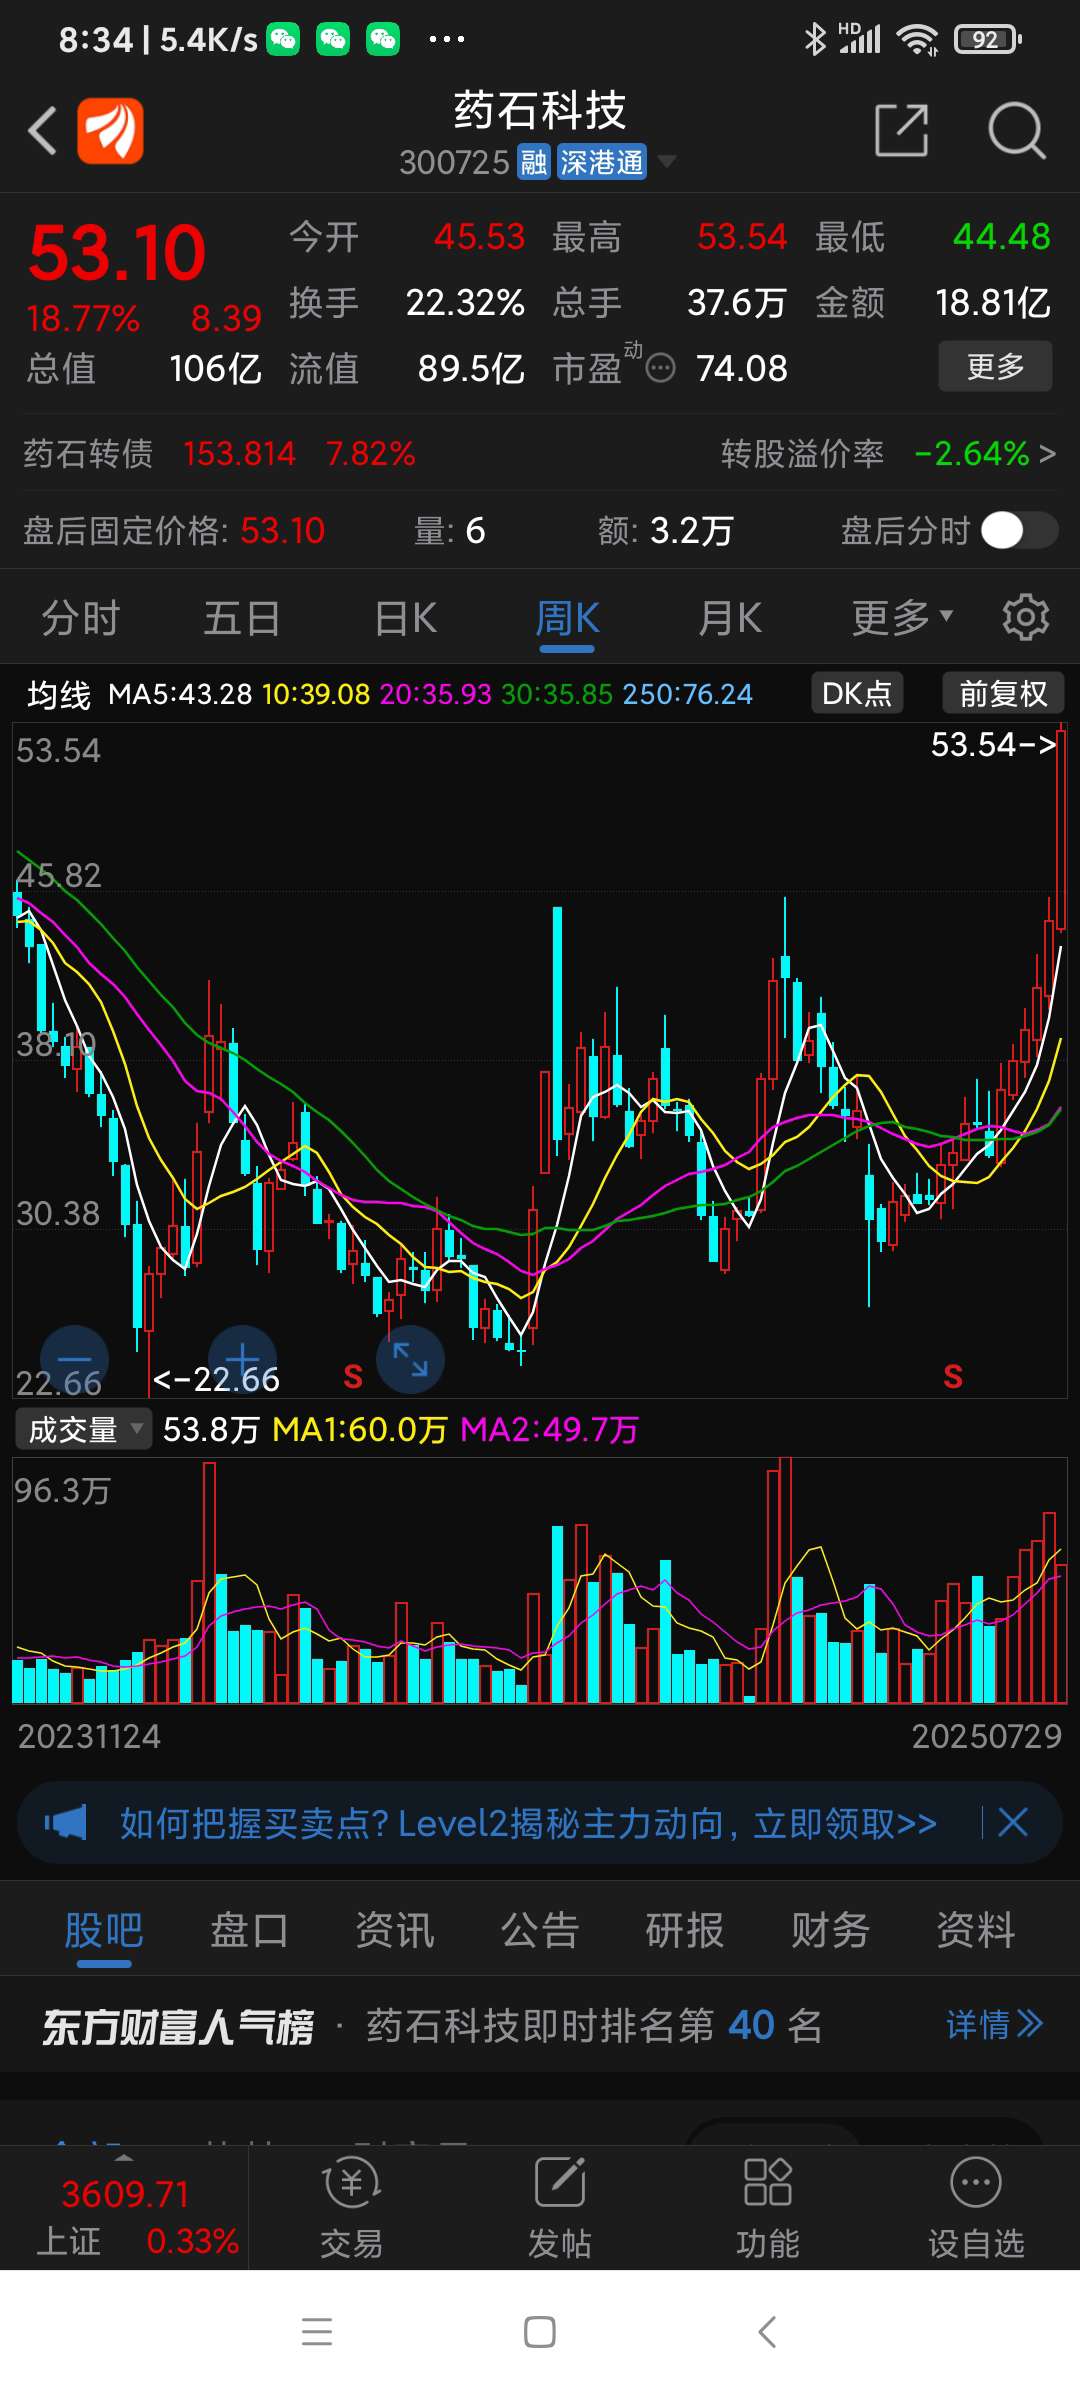Open the 成交量 indicator dropdown
Screen dimensions: 1080x2400
click(x=83, y=1430)
